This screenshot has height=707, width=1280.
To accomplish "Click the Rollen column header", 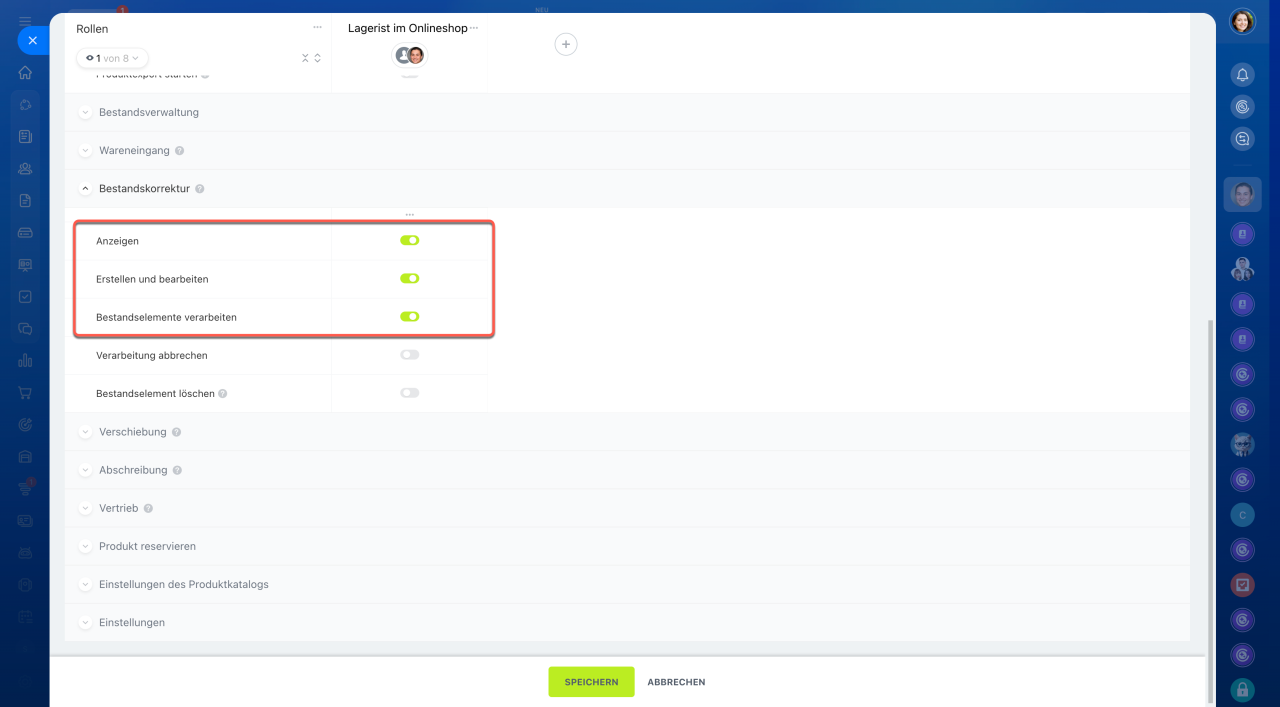I will (92, 29).
